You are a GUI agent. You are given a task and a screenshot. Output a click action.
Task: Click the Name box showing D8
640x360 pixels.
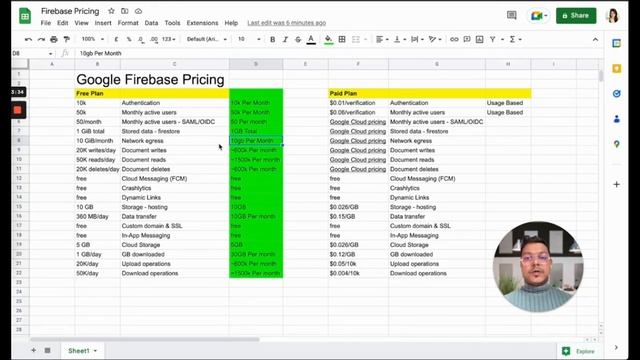pos(32,53)
